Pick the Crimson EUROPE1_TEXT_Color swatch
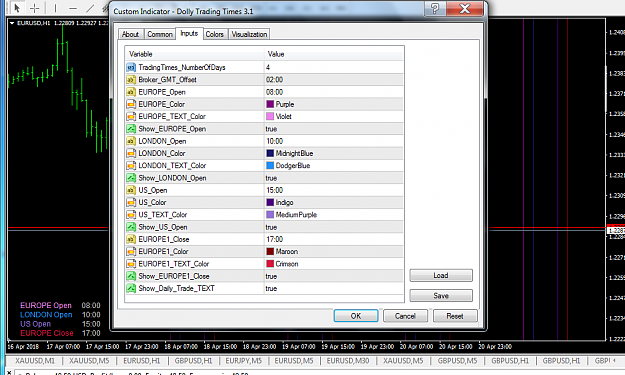Image resolution: width=625 pixels, height=375 pixels. 270,264
